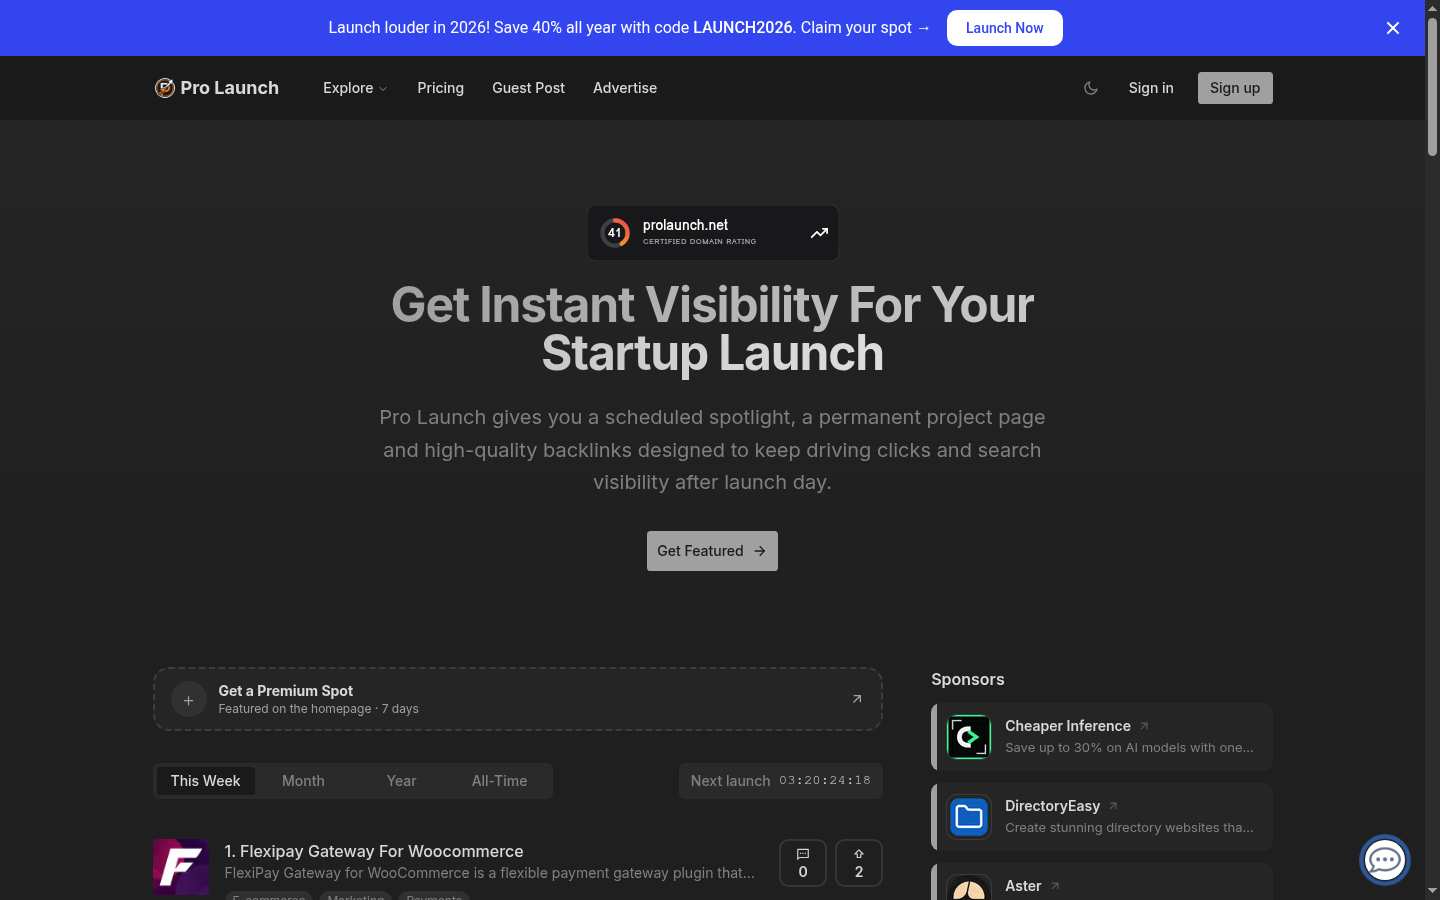
Task: Open the Pricing menu item
Action: coord(441,88)
